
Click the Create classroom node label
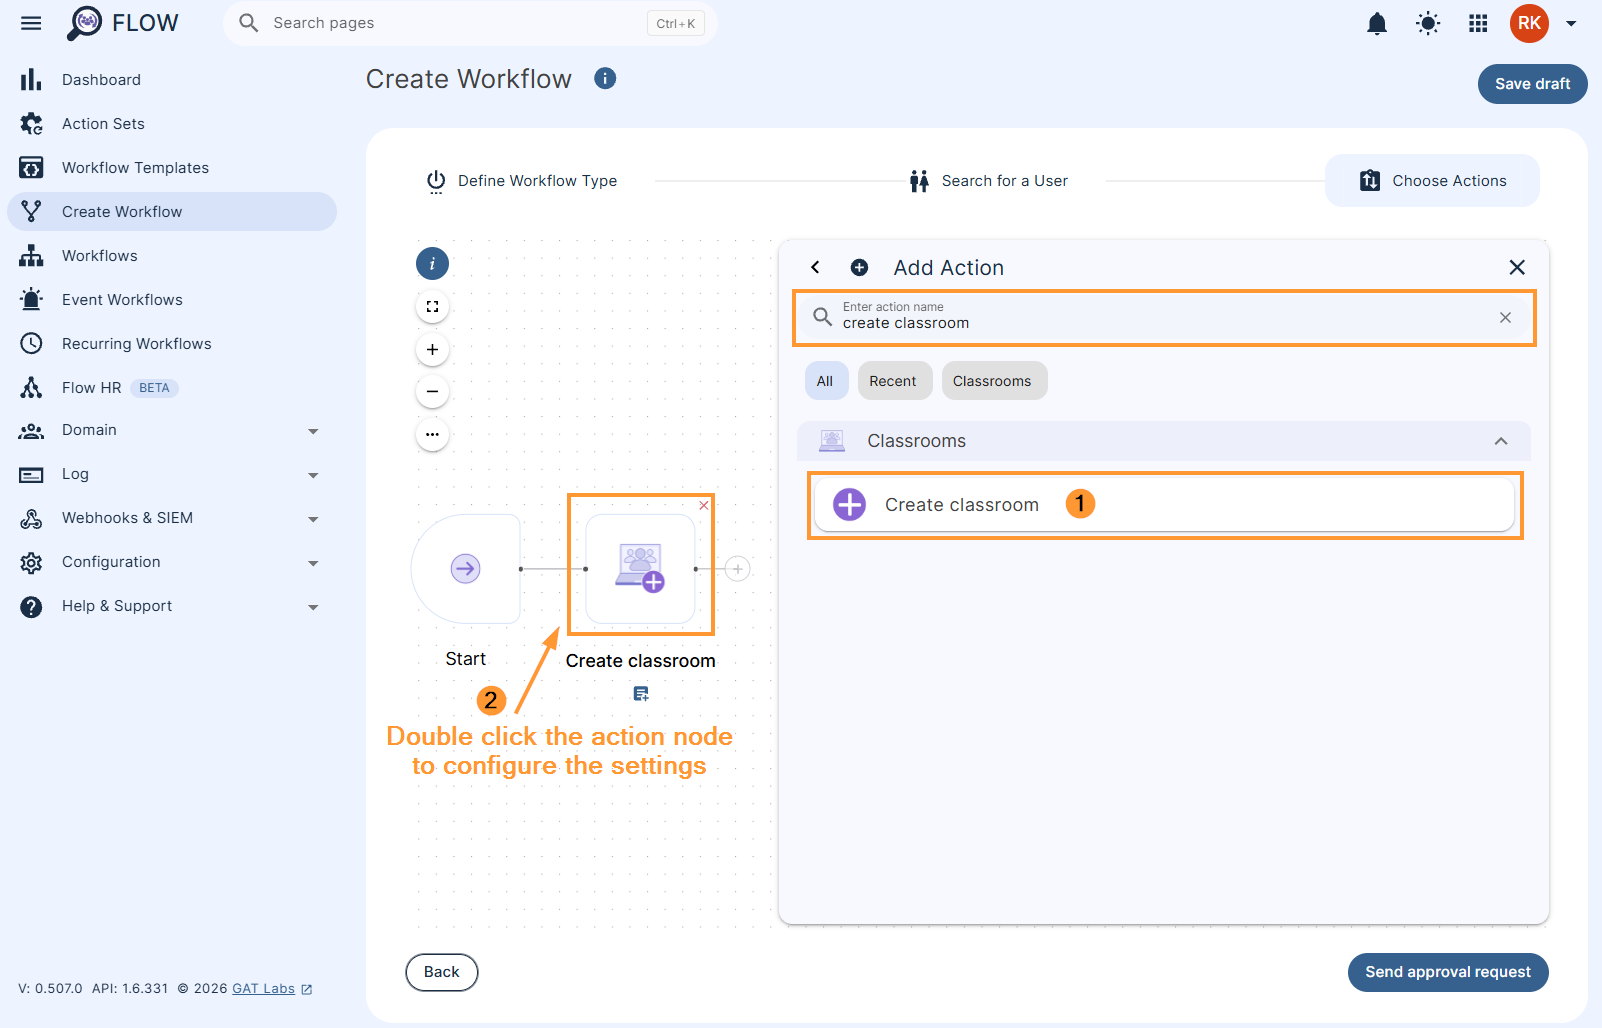point(641,661)
